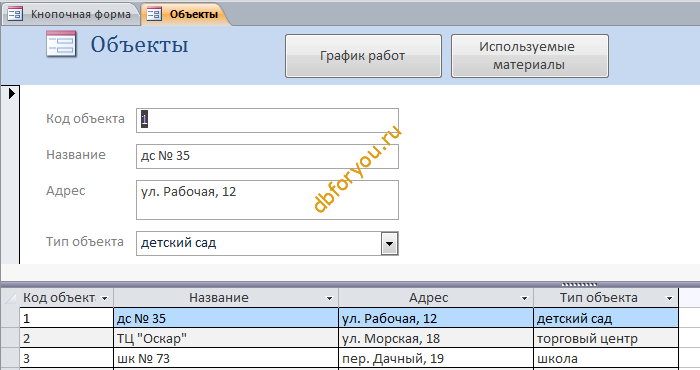Click the Адрес label in the form
Screen dimensions: 700x370
pos(66,191)
